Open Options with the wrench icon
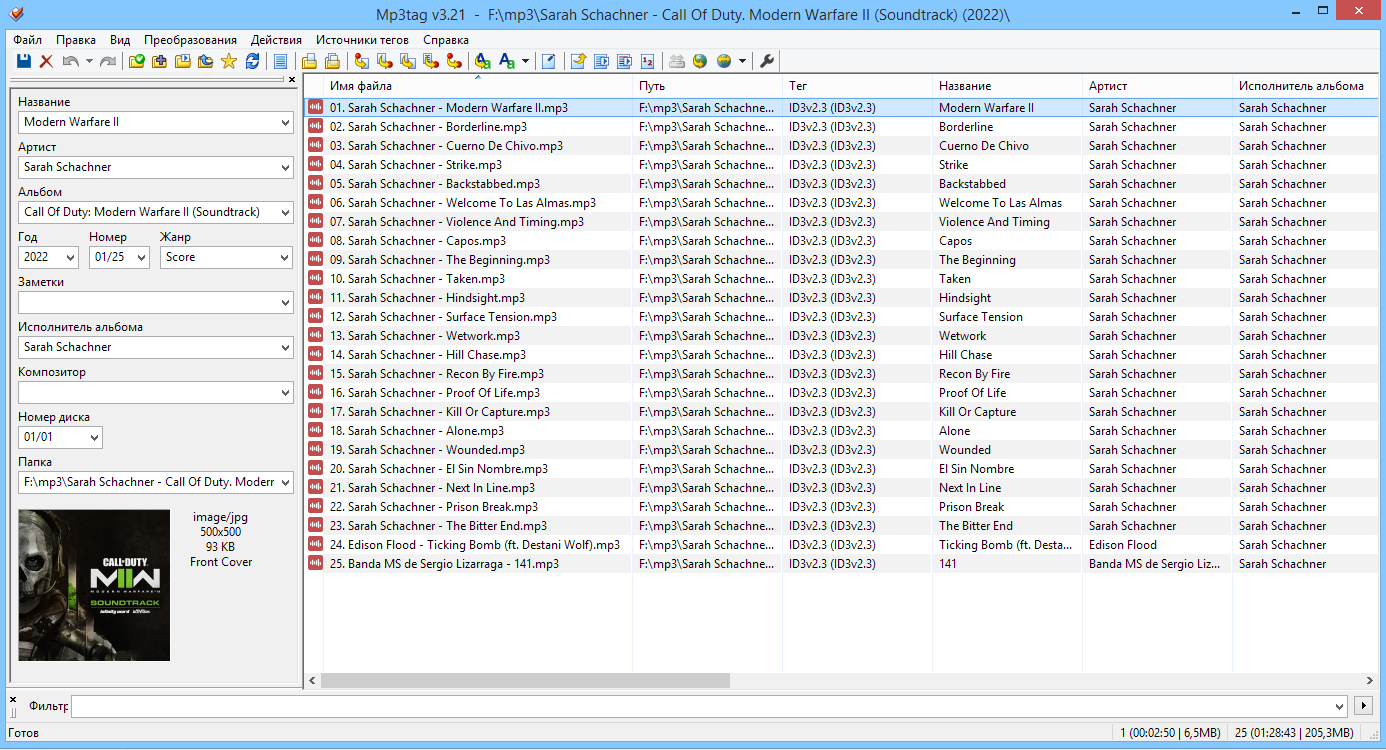The image size is (1386, 750). (767, 61)
